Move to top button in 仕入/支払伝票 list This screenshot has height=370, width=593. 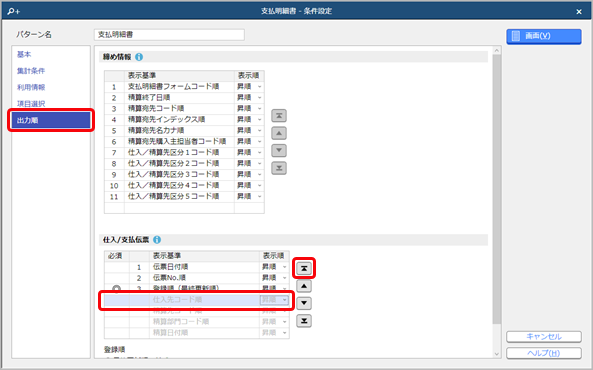click(x=304, y=269)
